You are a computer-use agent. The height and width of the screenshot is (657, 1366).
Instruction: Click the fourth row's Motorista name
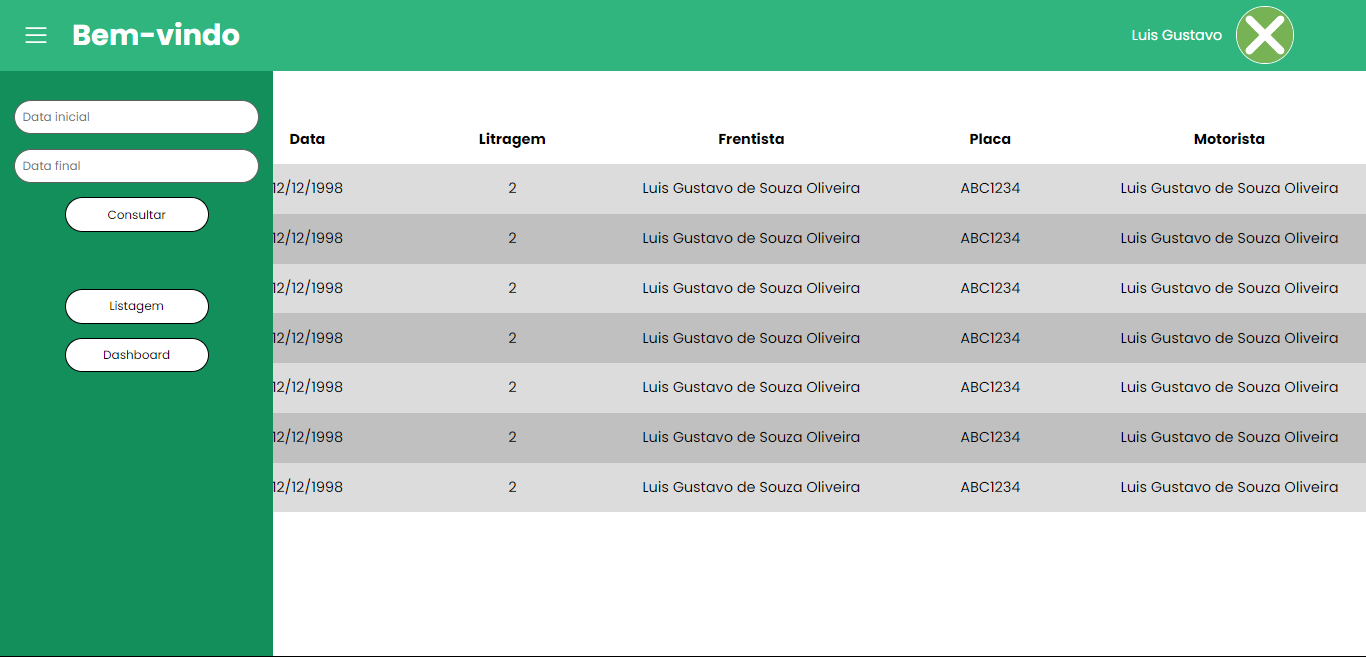click(1229, 338)
